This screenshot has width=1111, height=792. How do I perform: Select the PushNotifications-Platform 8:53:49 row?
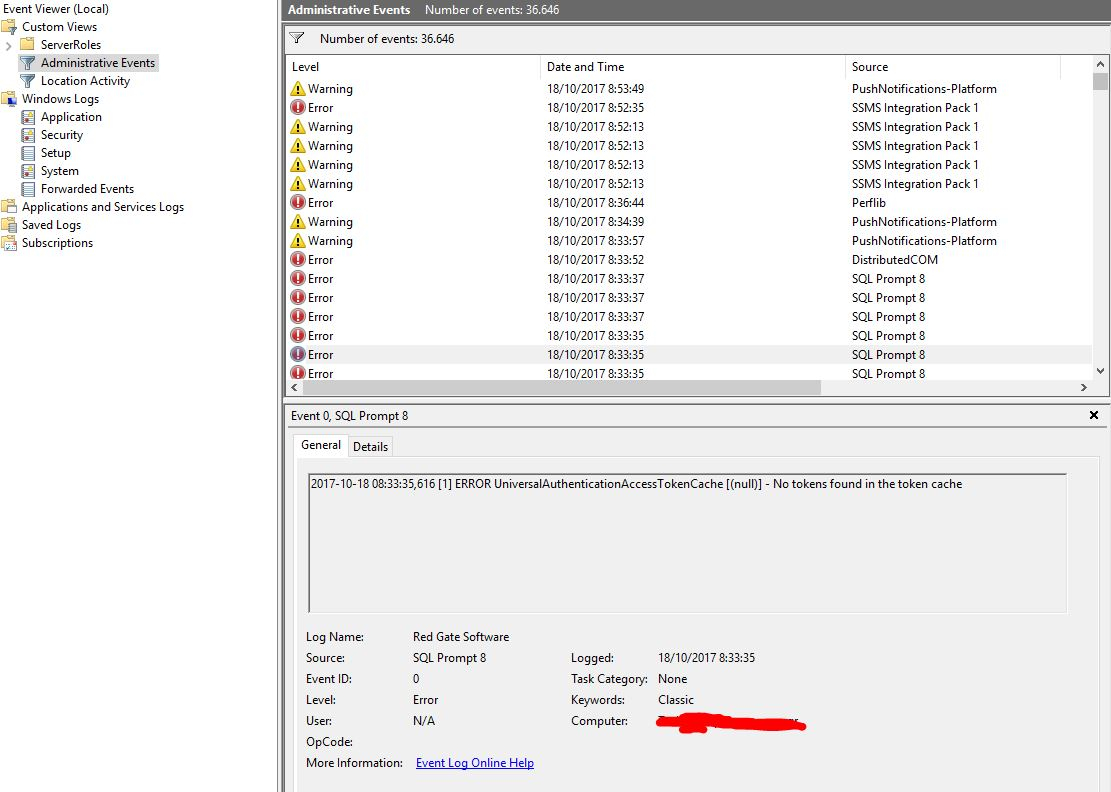point(689,89)
